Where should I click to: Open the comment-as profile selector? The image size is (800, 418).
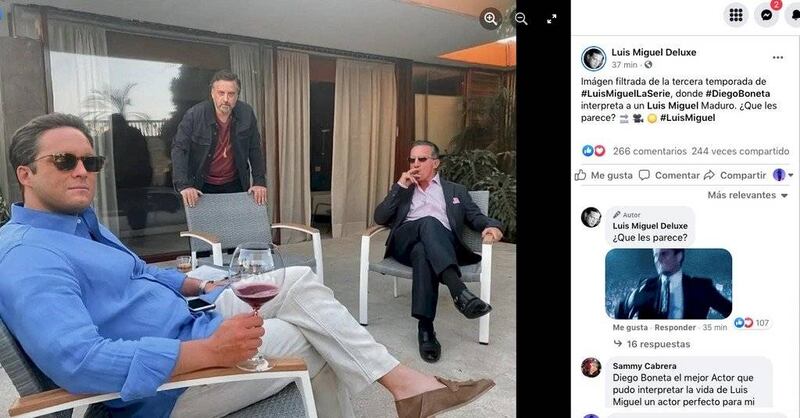point(780,175)
